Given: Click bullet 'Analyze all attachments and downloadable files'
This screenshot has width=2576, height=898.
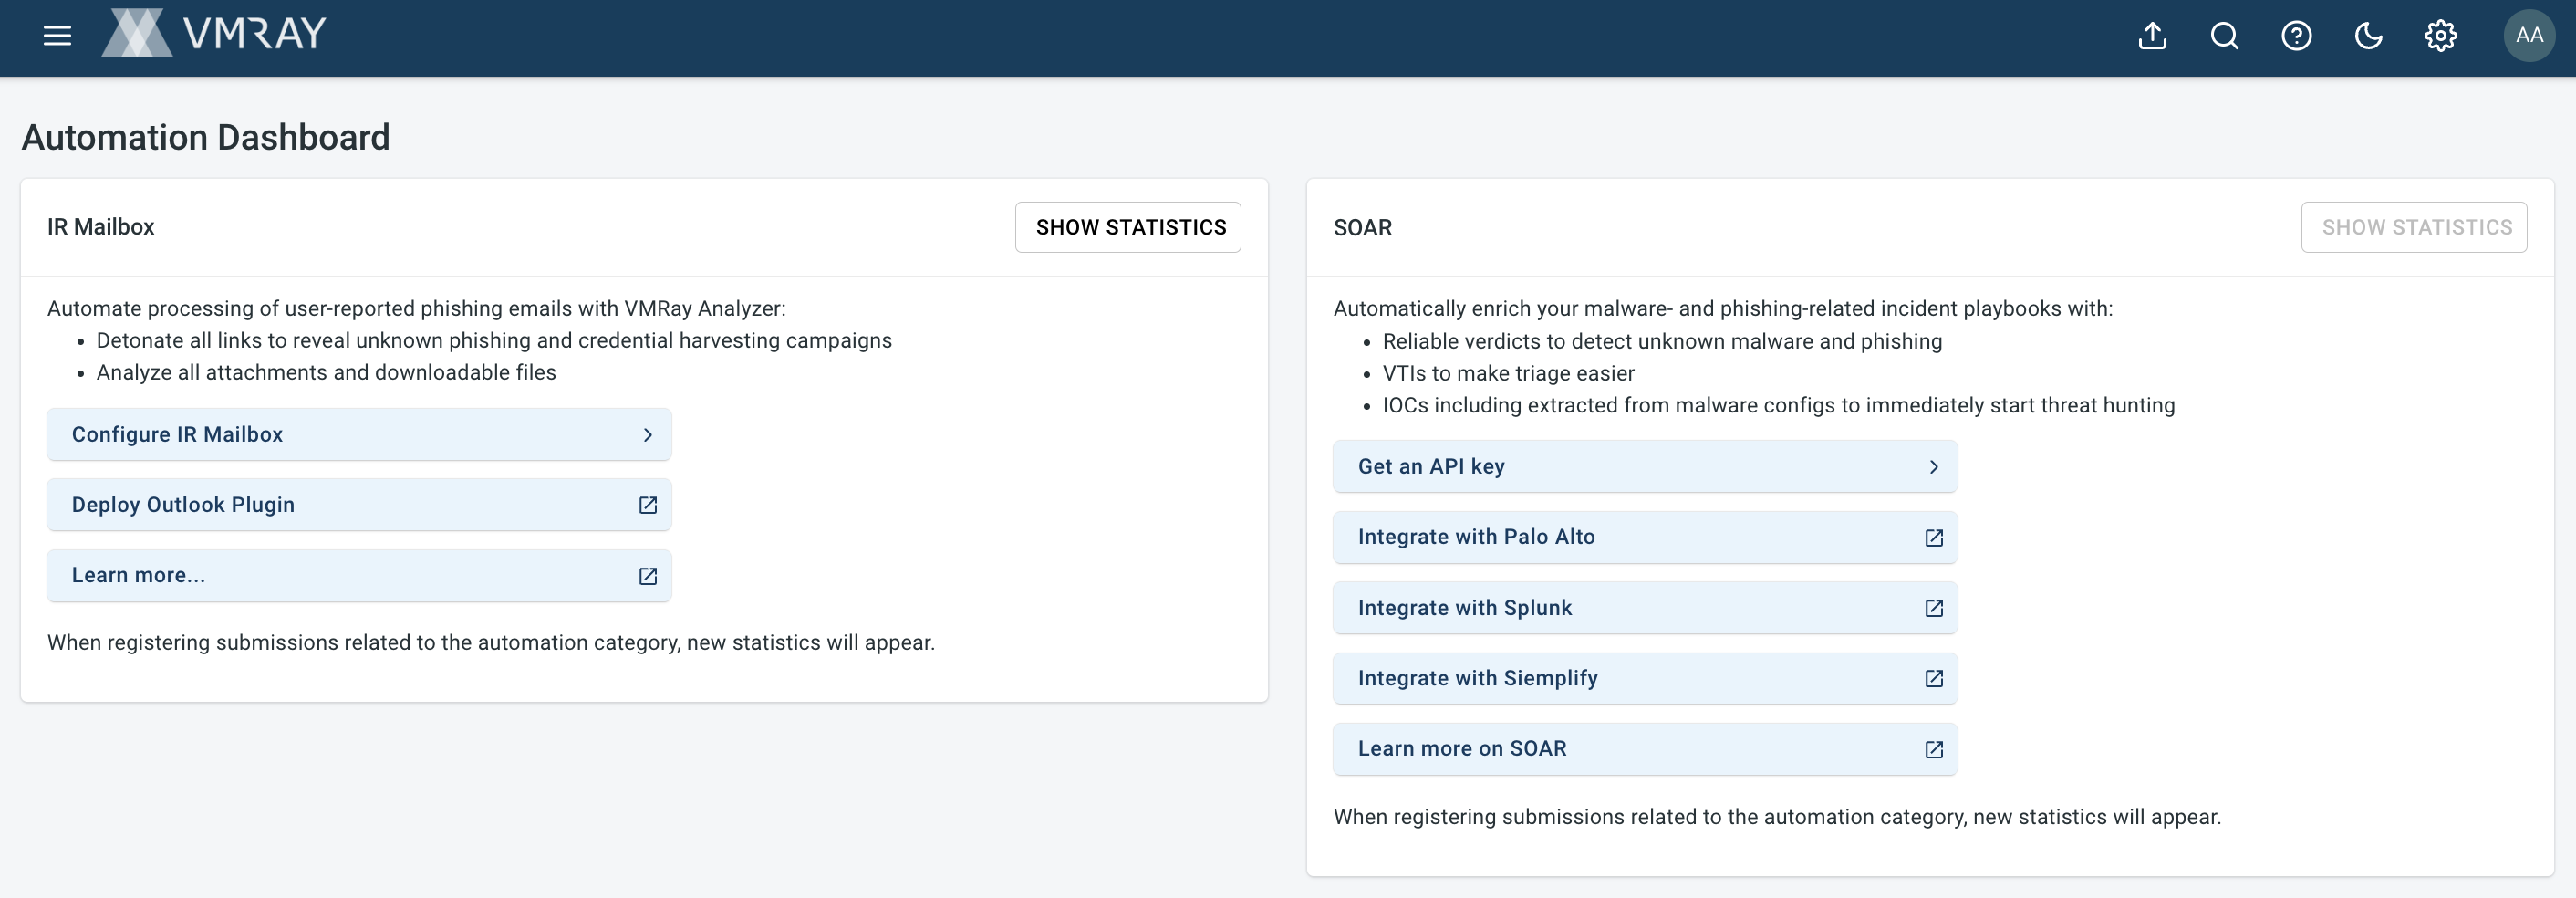Looking at the screenshot, I should click(326, 373).
